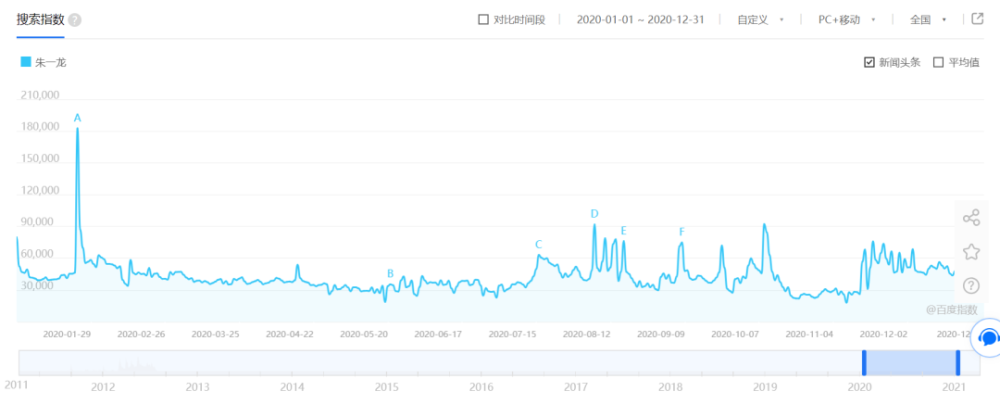Screen dimensions: 1000x404
Task: Expand the PC+移动 device dropdown
Action: tap(846, 20)
